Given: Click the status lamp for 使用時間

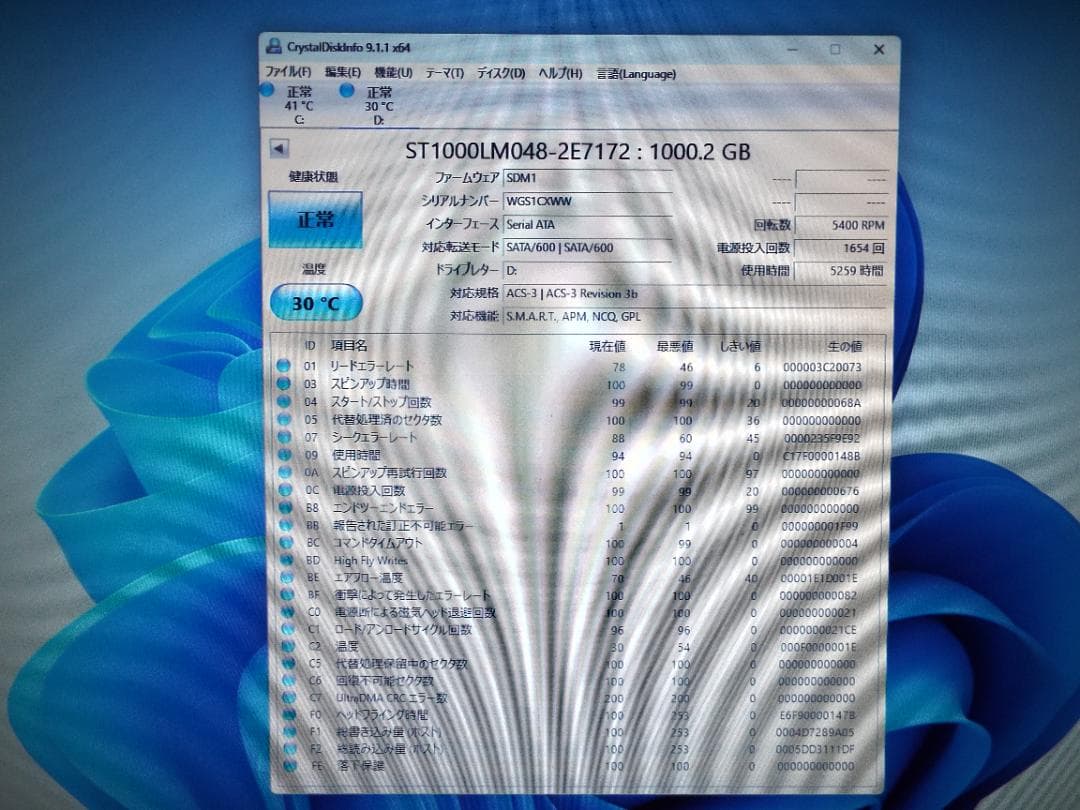Looking at the screenshot, I should tap(283, 455).
